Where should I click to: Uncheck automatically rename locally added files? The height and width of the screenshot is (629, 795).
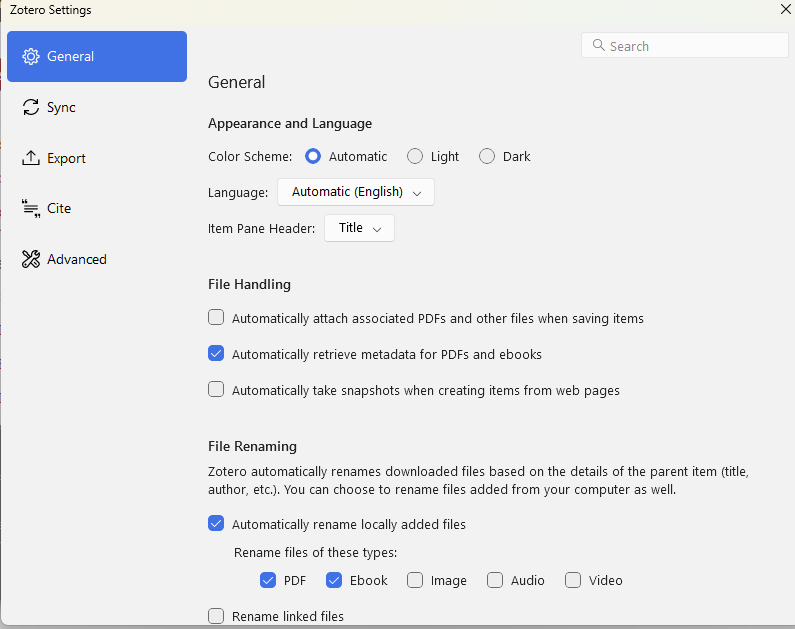coord(216,523)
